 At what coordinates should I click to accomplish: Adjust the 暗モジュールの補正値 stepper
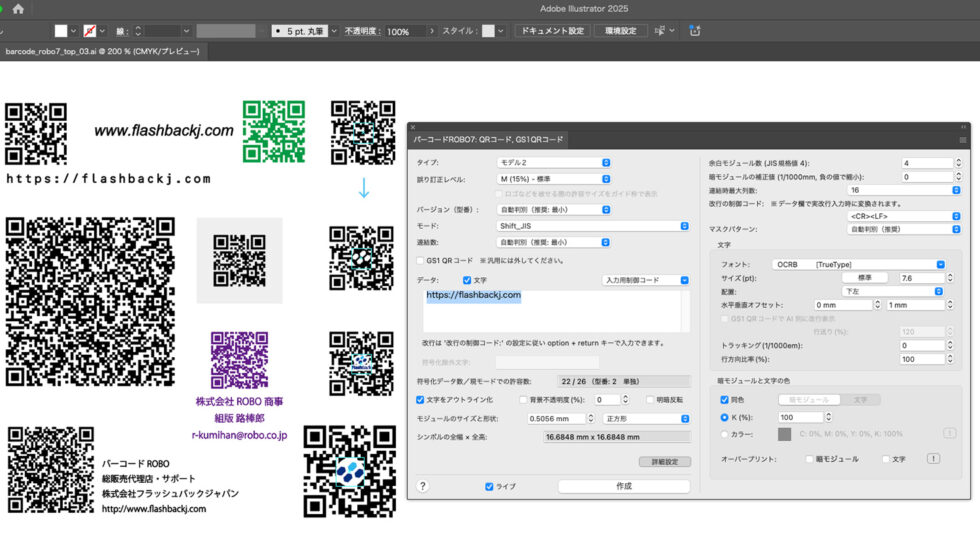point(958,177)
